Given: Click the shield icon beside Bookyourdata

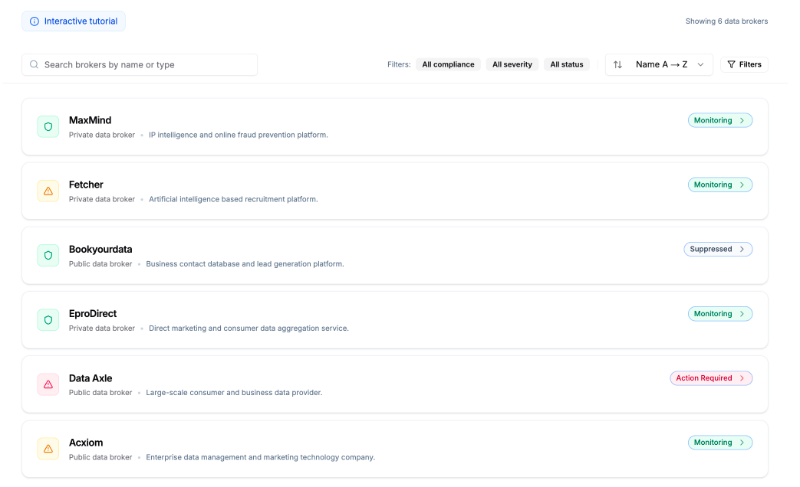Looking at the screenshot, I should (x=48, y=255).
